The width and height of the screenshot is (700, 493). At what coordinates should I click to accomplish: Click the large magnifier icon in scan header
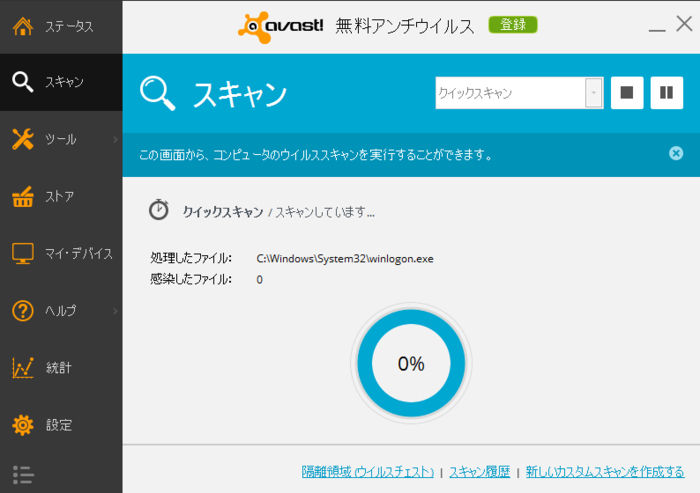(158, 93)
